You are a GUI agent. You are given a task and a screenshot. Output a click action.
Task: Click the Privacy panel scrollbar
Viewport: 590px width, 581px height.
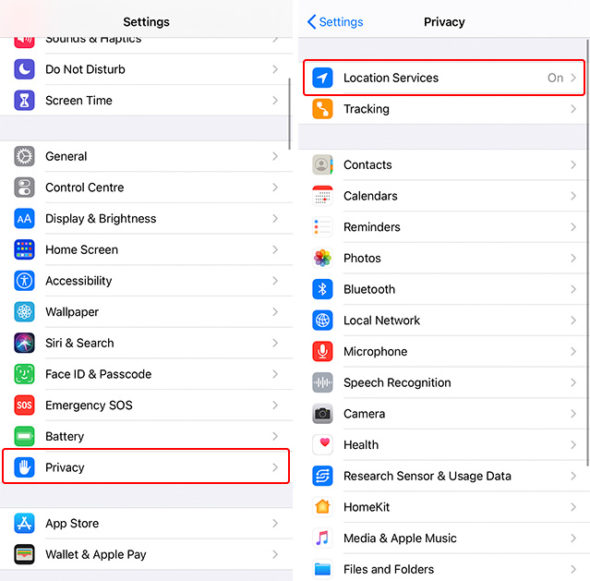588,252
